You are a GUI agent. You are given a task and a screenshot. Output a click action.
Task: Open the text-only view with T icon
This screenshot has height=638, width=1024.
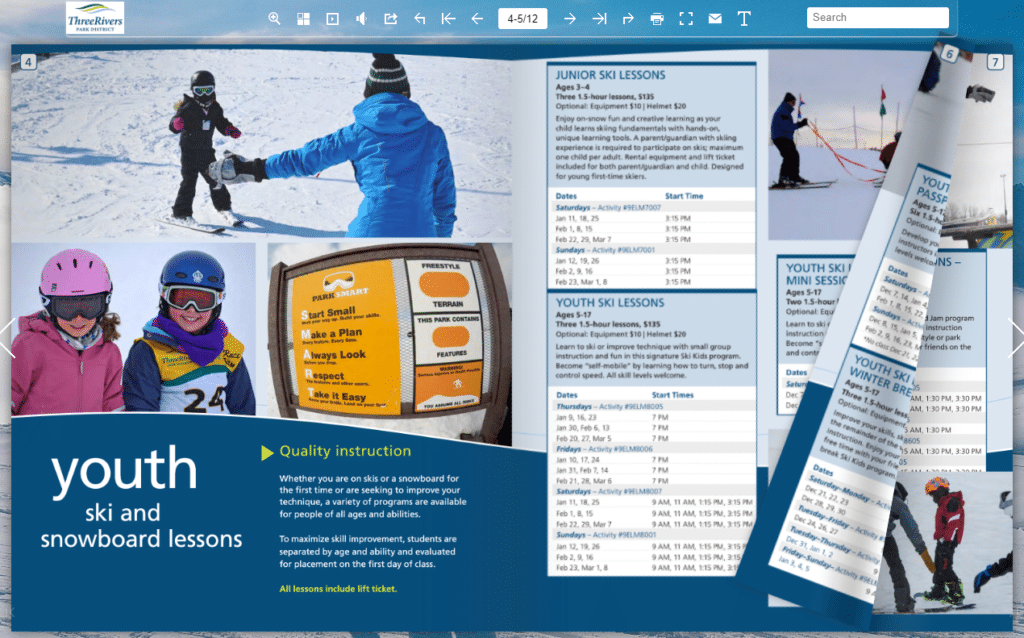[x=744, y=18]
